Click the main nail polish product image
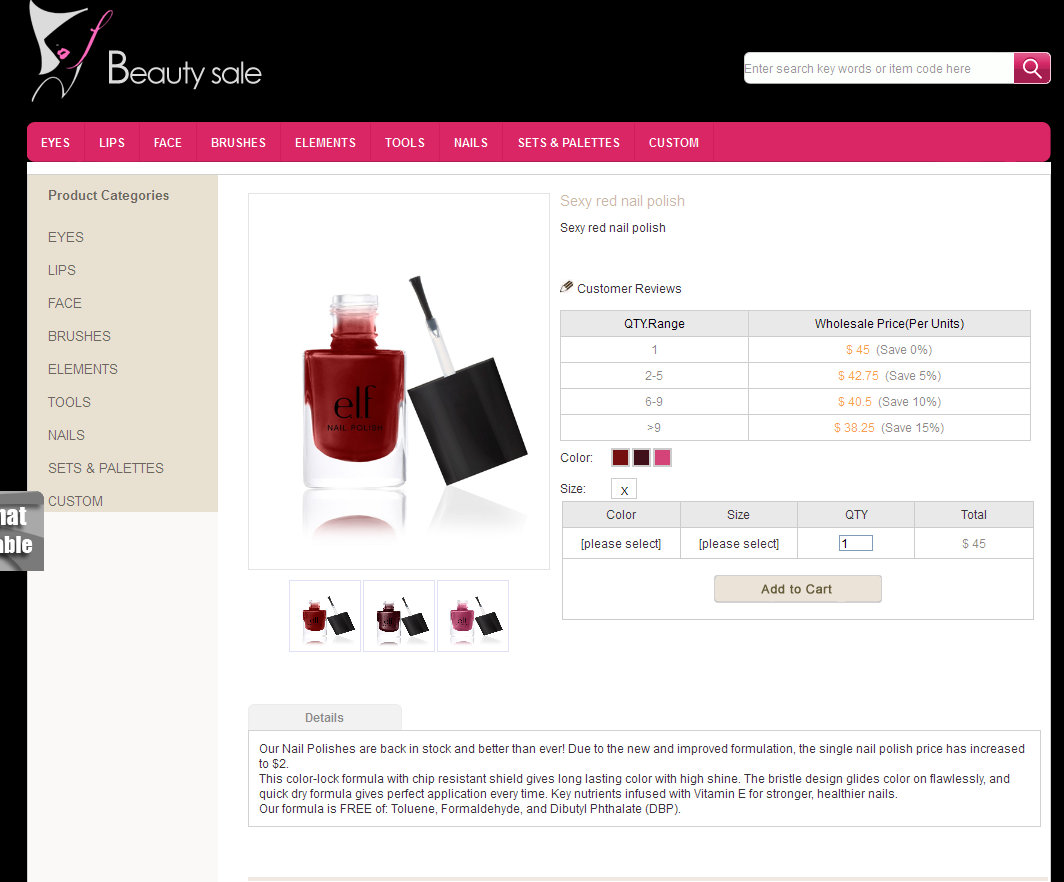Viewport: 1064px width, 882px height. click(x=399, y=381)
